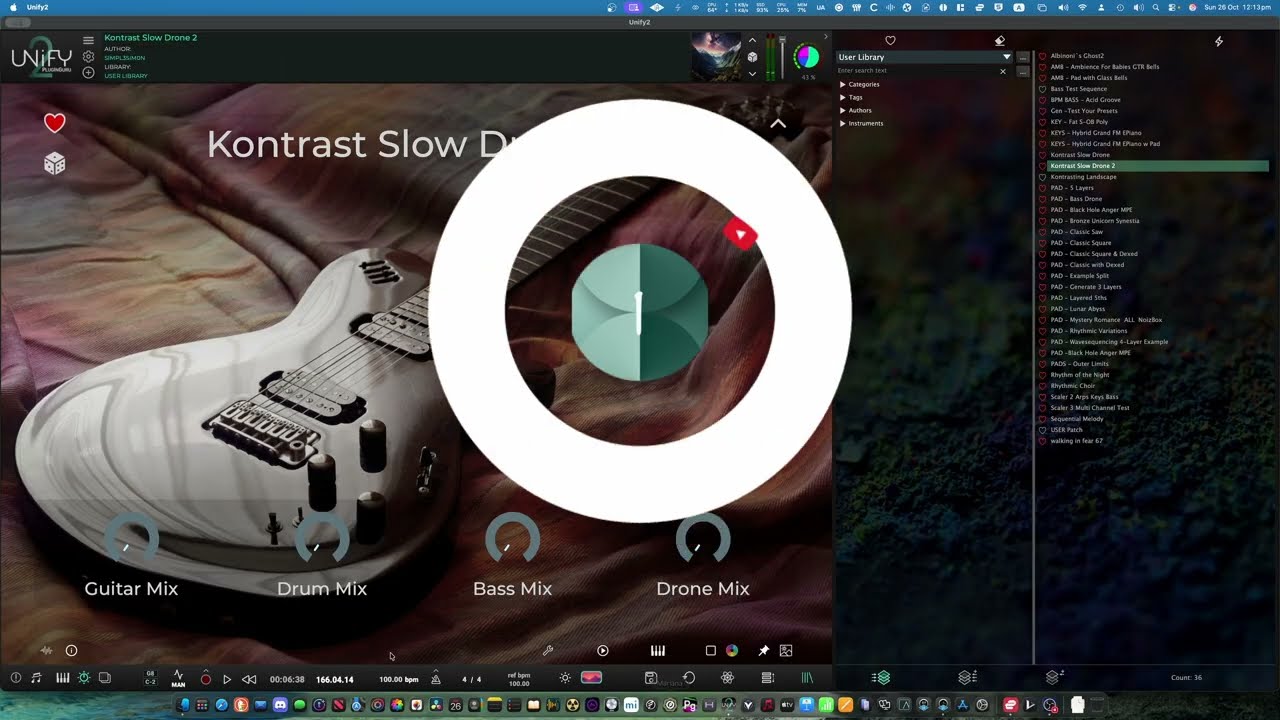1280x720 pixels.
Task: Click the stacked list view icon in footer
Action: pos(768,678)
